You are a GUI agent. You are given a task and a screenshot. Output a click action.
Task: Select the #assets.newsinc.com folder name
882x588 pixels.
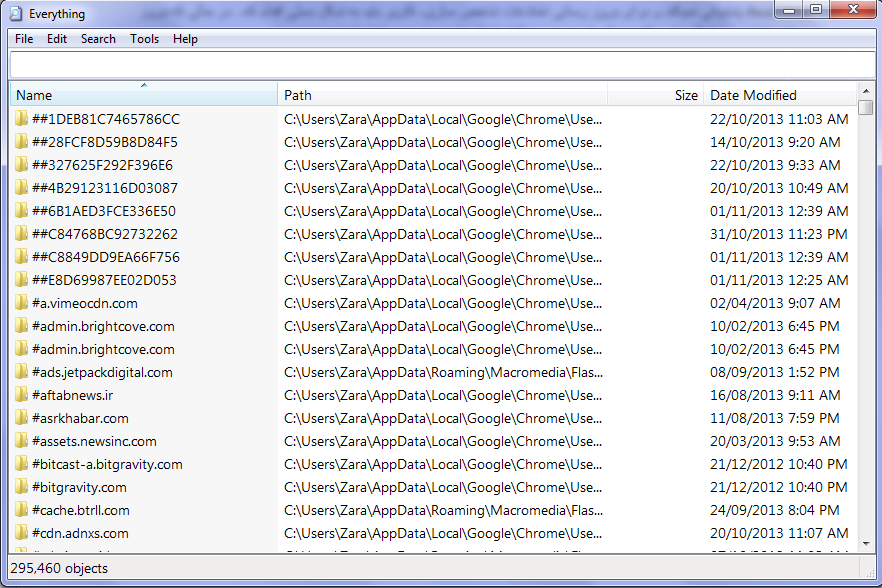coord(94,442)
